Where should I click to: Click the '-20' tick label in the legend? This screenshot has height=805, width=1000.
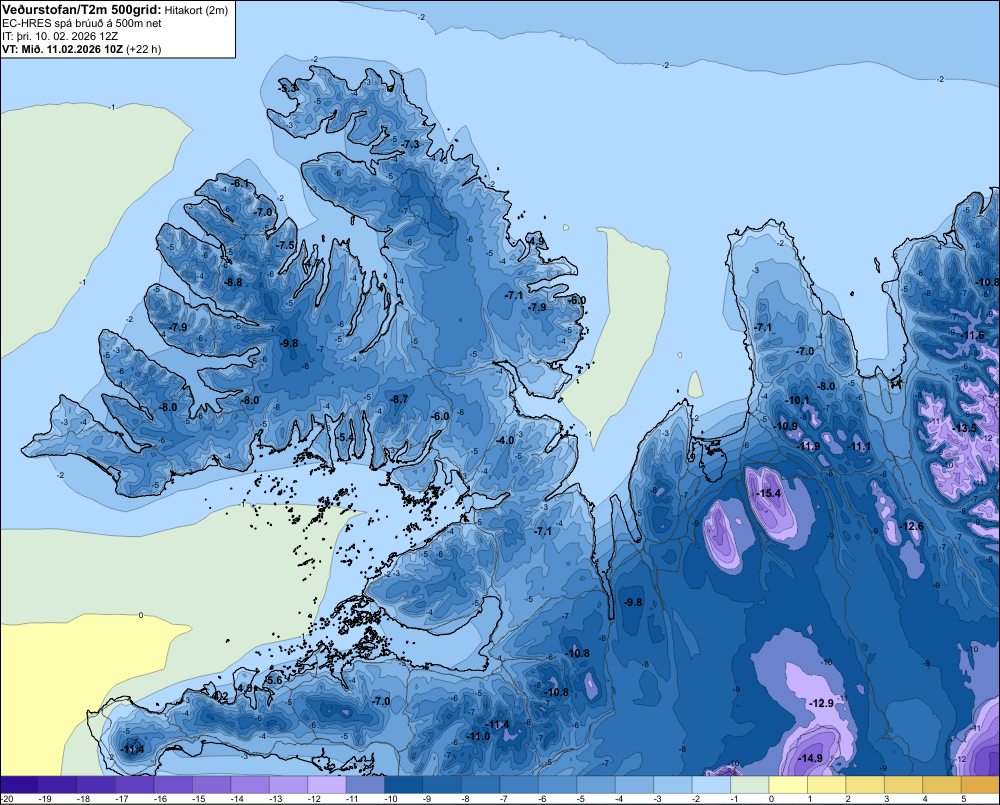[x=7, y=799]
